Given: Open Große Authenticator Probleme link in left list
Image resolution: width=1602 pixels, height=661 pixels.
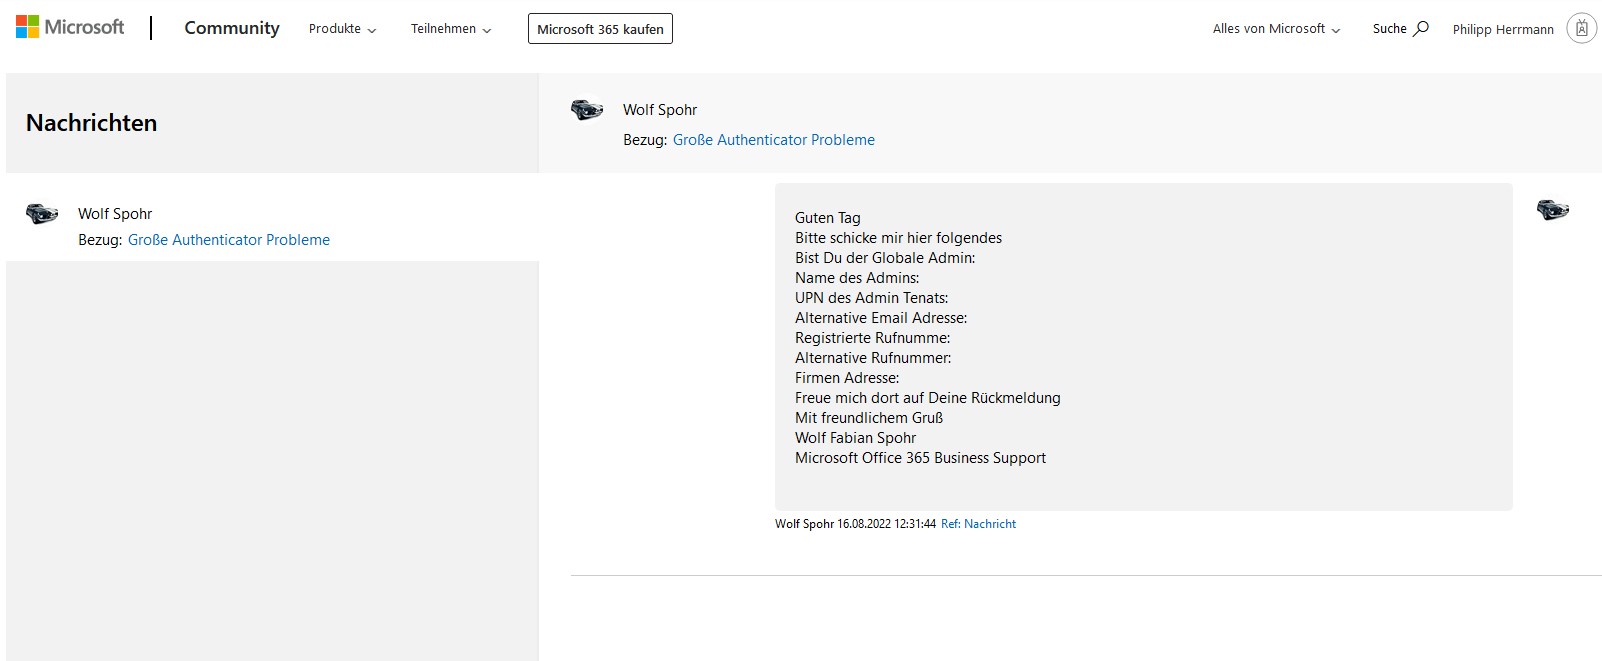Looking at the screenshot, I should point(229,240).
